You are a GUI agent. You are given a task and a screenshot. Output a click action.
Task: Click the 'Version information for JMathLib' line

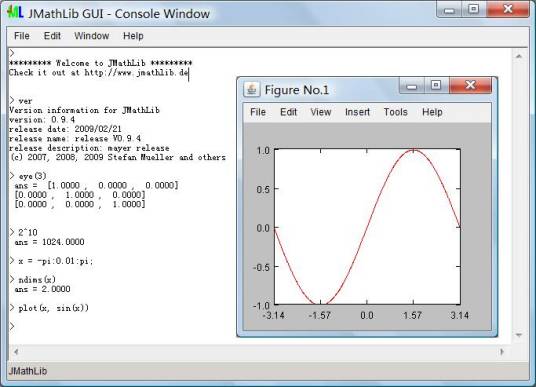click(84, 110)
